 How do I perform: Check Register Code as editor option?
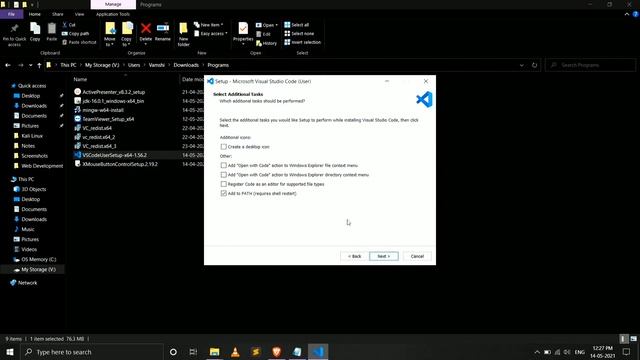coord(223,184)
